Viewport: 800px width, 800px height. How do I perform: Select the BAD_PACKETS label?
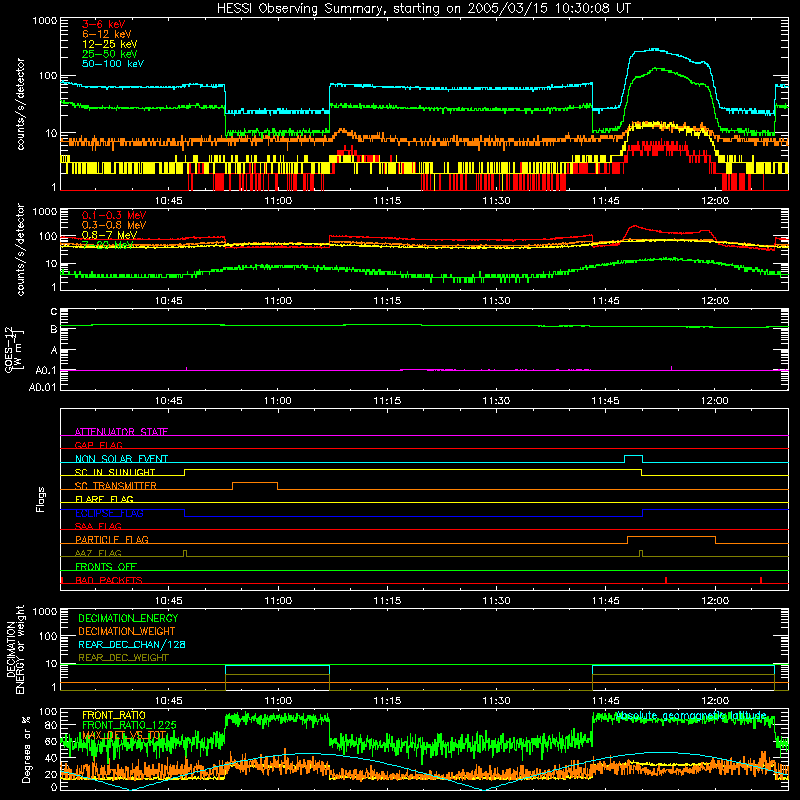pos(109,580)
